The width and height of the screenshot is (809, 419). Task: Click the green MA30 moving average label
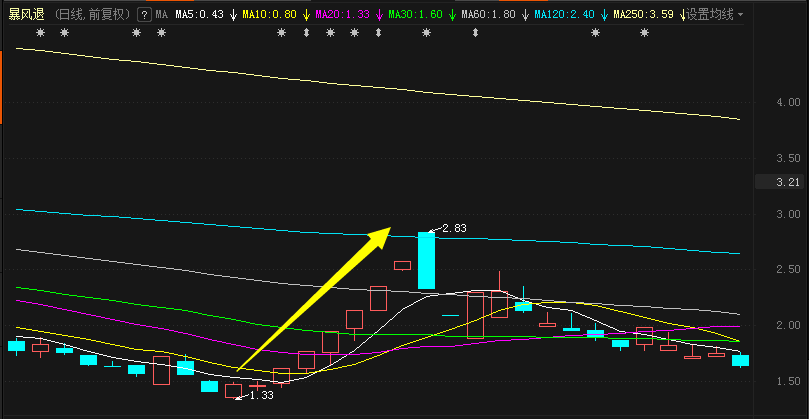[x=414, y=15]
